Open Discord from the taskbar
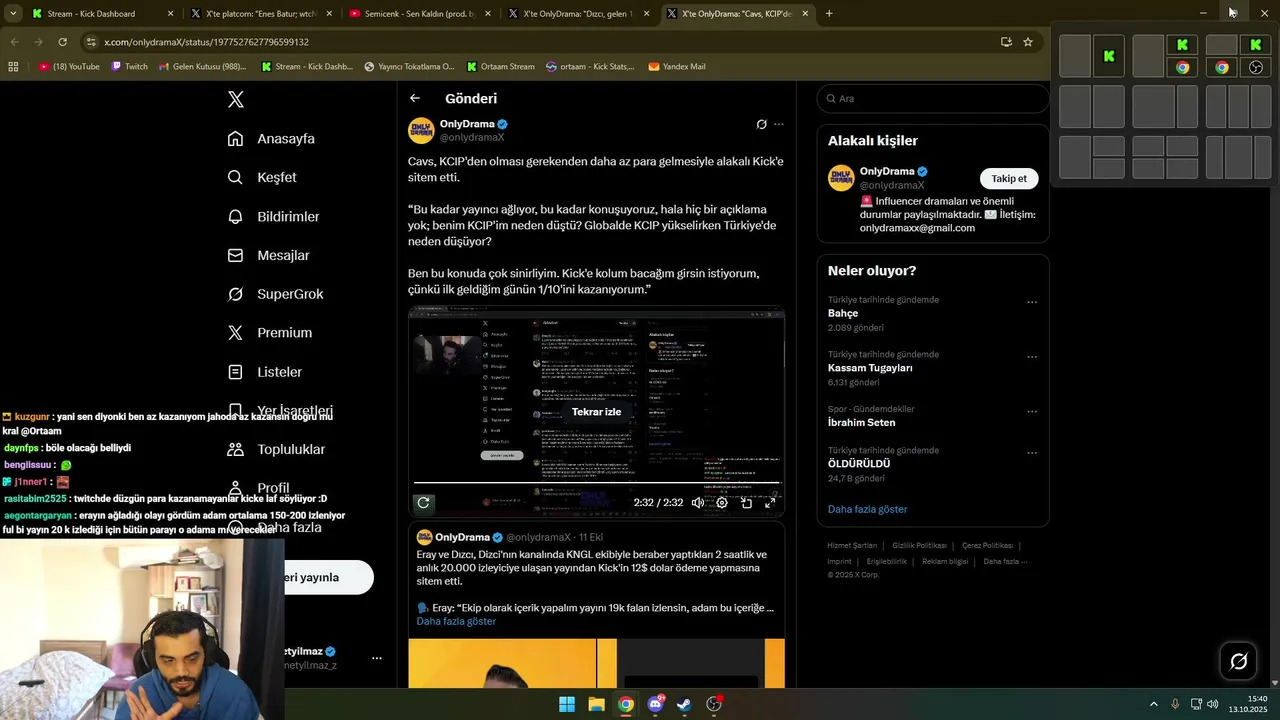The image size is (1280, 720). point(655,704)
